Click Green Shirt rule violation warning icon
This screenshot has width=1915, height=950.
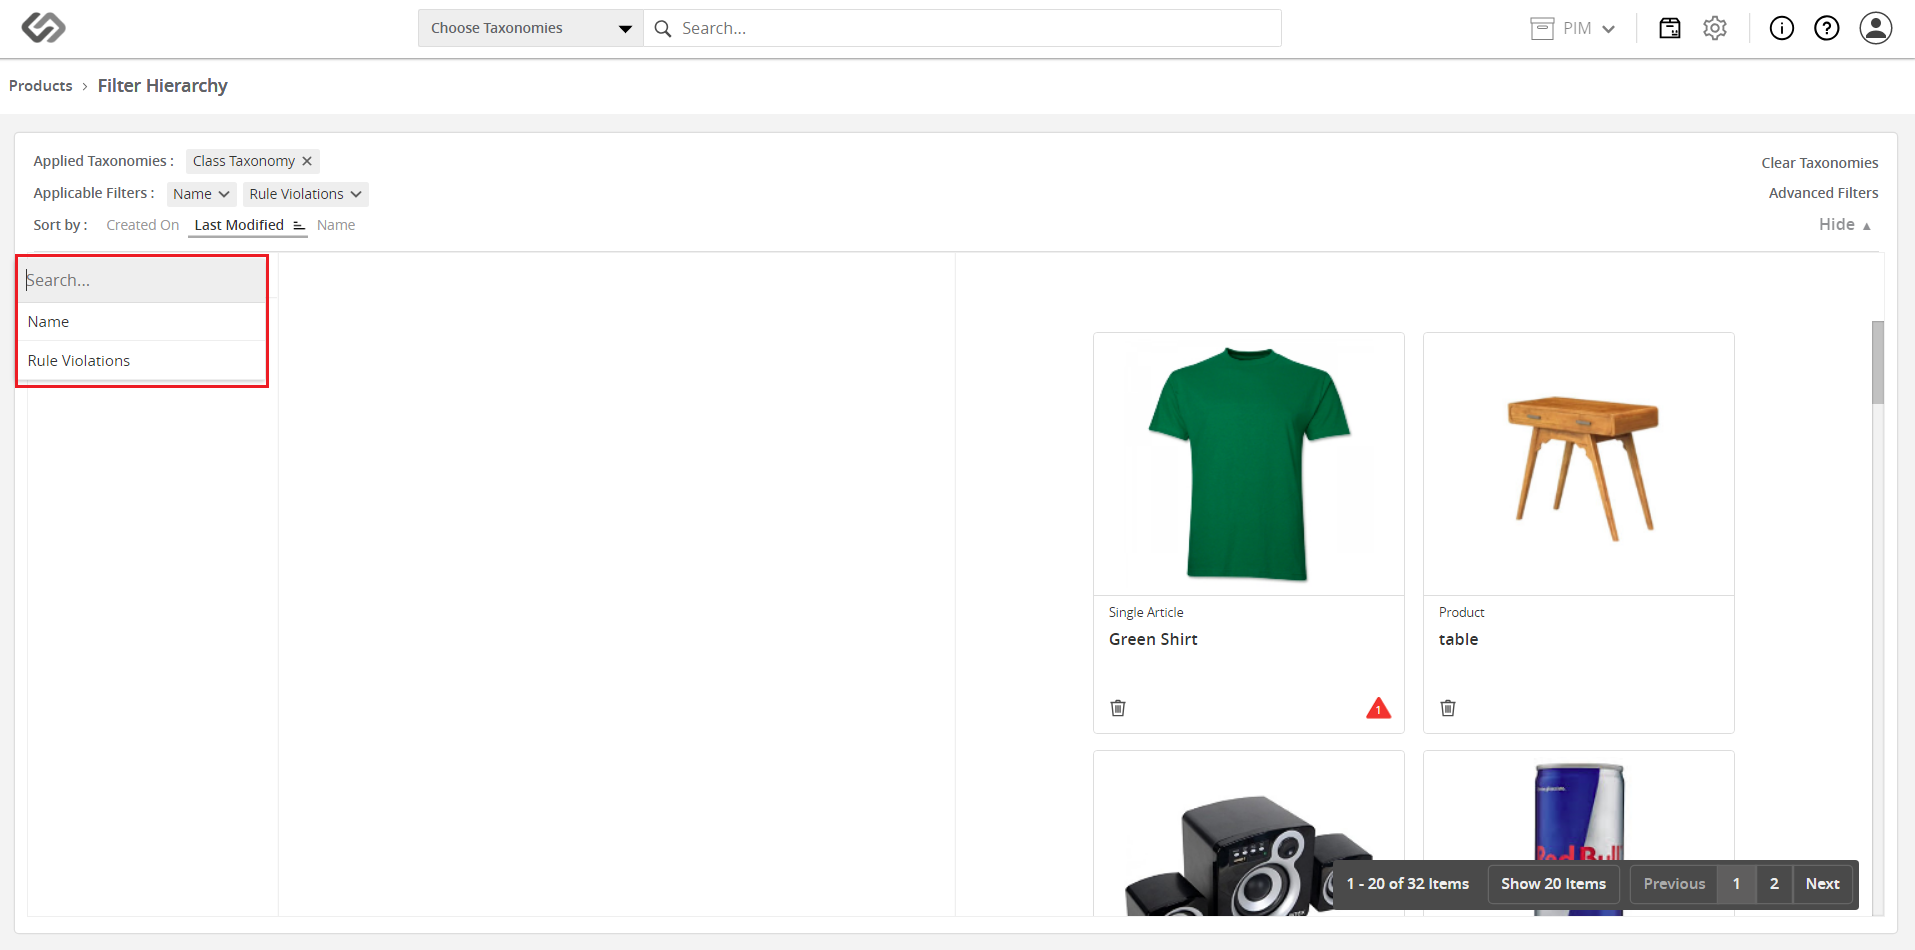1378,708
